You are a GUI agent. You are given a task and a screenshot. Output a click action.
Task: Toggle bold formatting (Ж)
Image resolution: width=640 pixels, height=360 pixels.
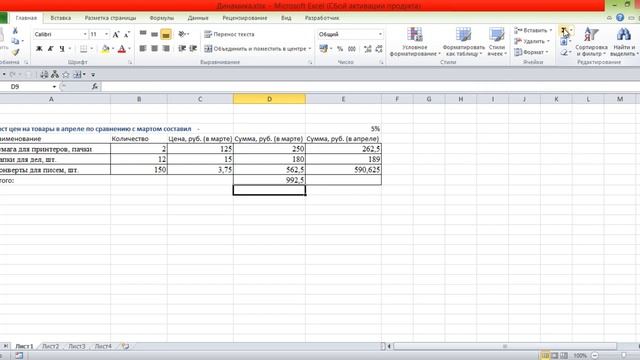click(39, 49)
